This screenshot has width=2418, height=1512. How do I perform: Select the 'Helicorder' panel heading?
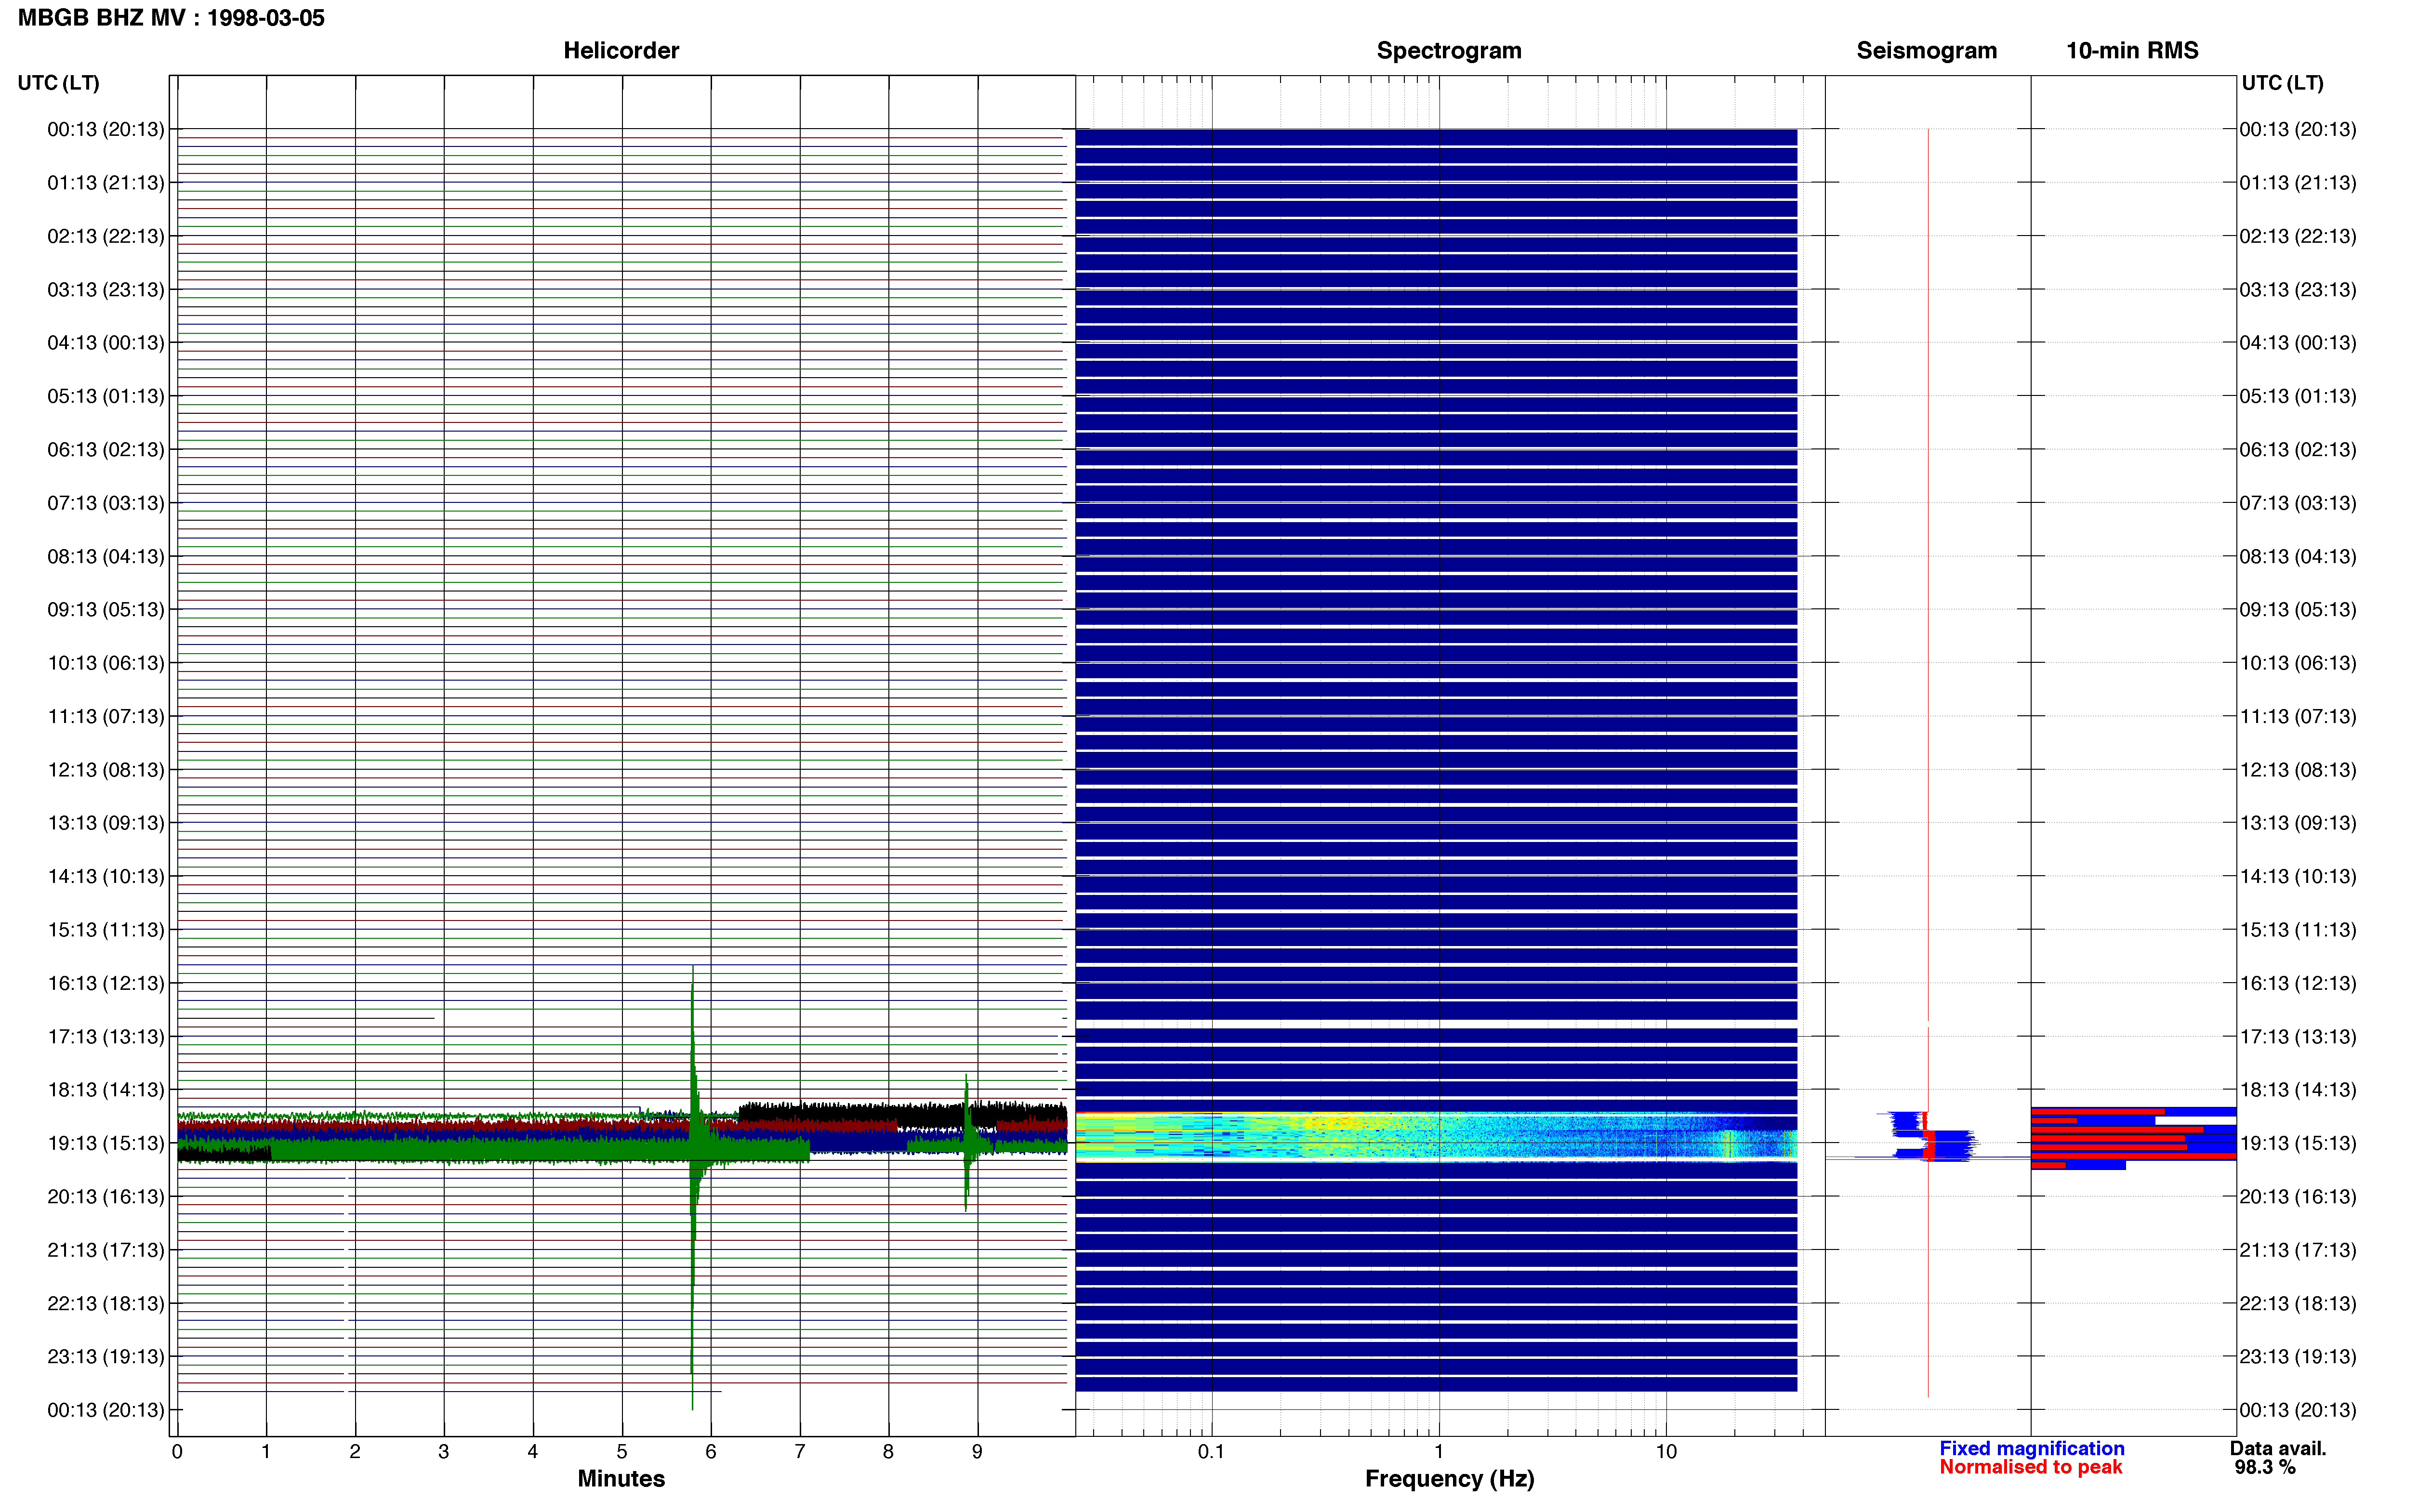[621, 50]
